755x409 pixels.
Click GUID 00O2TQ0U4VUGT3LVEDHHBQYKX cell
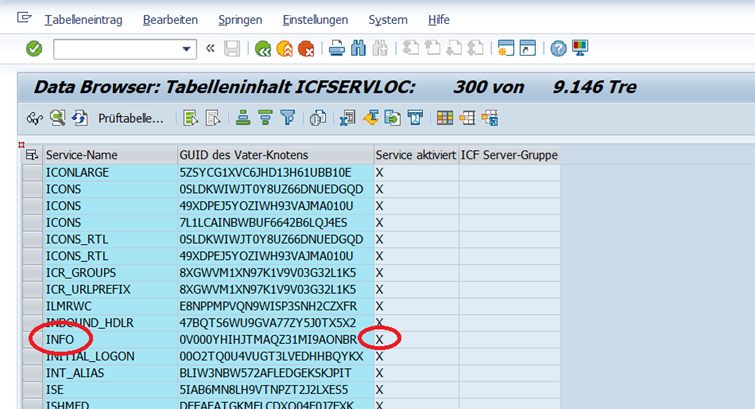click(276, 356)
